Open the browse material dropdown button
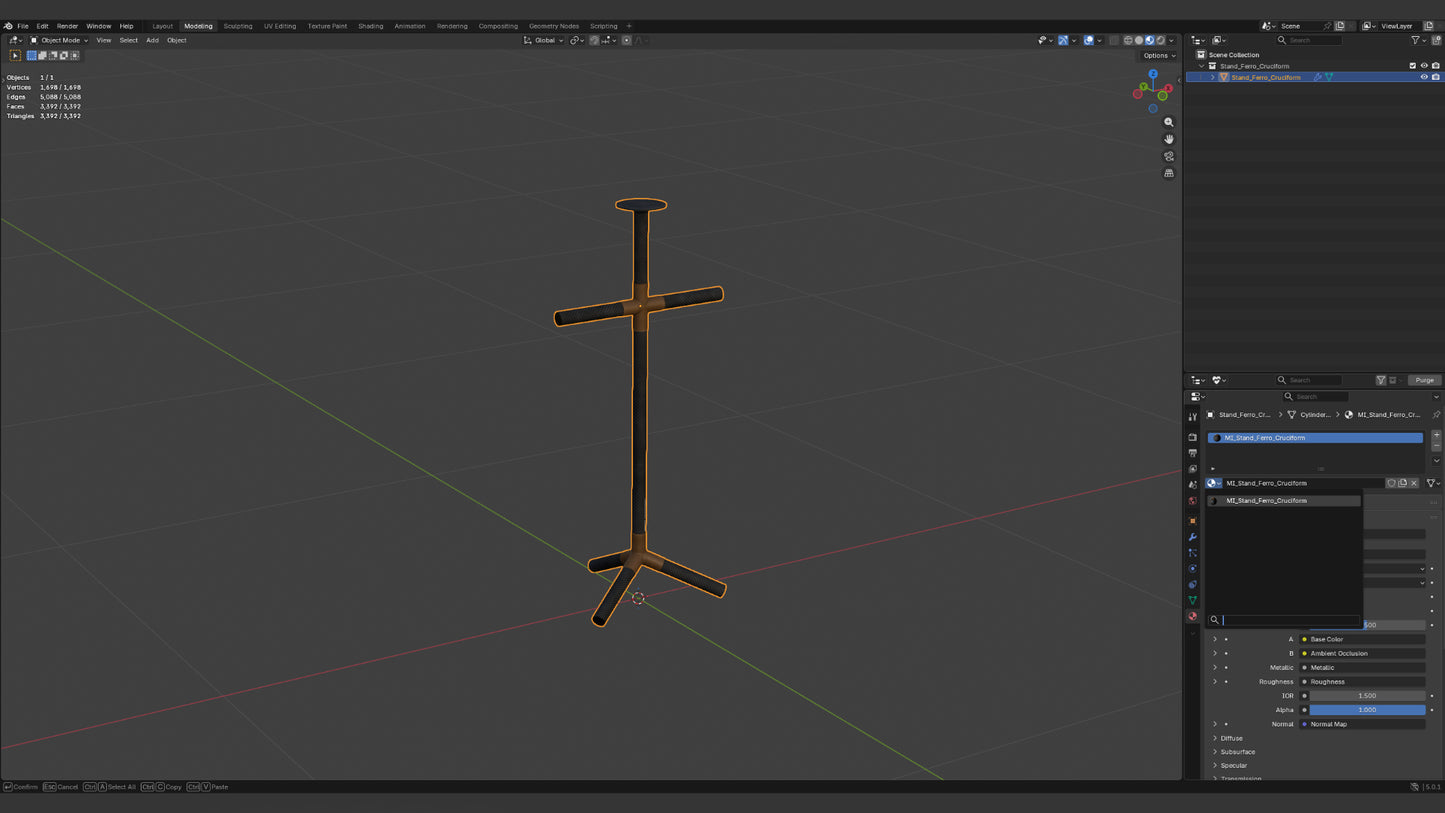This screenshot has width=1445, height=813. coord(1214,483)
